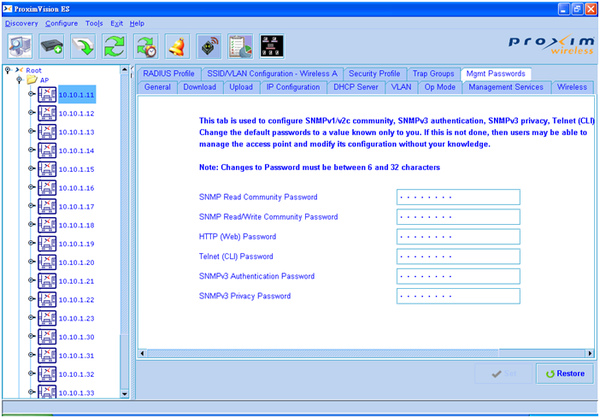The width and height of the screenshot is (600, 418).
Task: Click the device icon for 10.10.1.12
Action: (47, 113)
